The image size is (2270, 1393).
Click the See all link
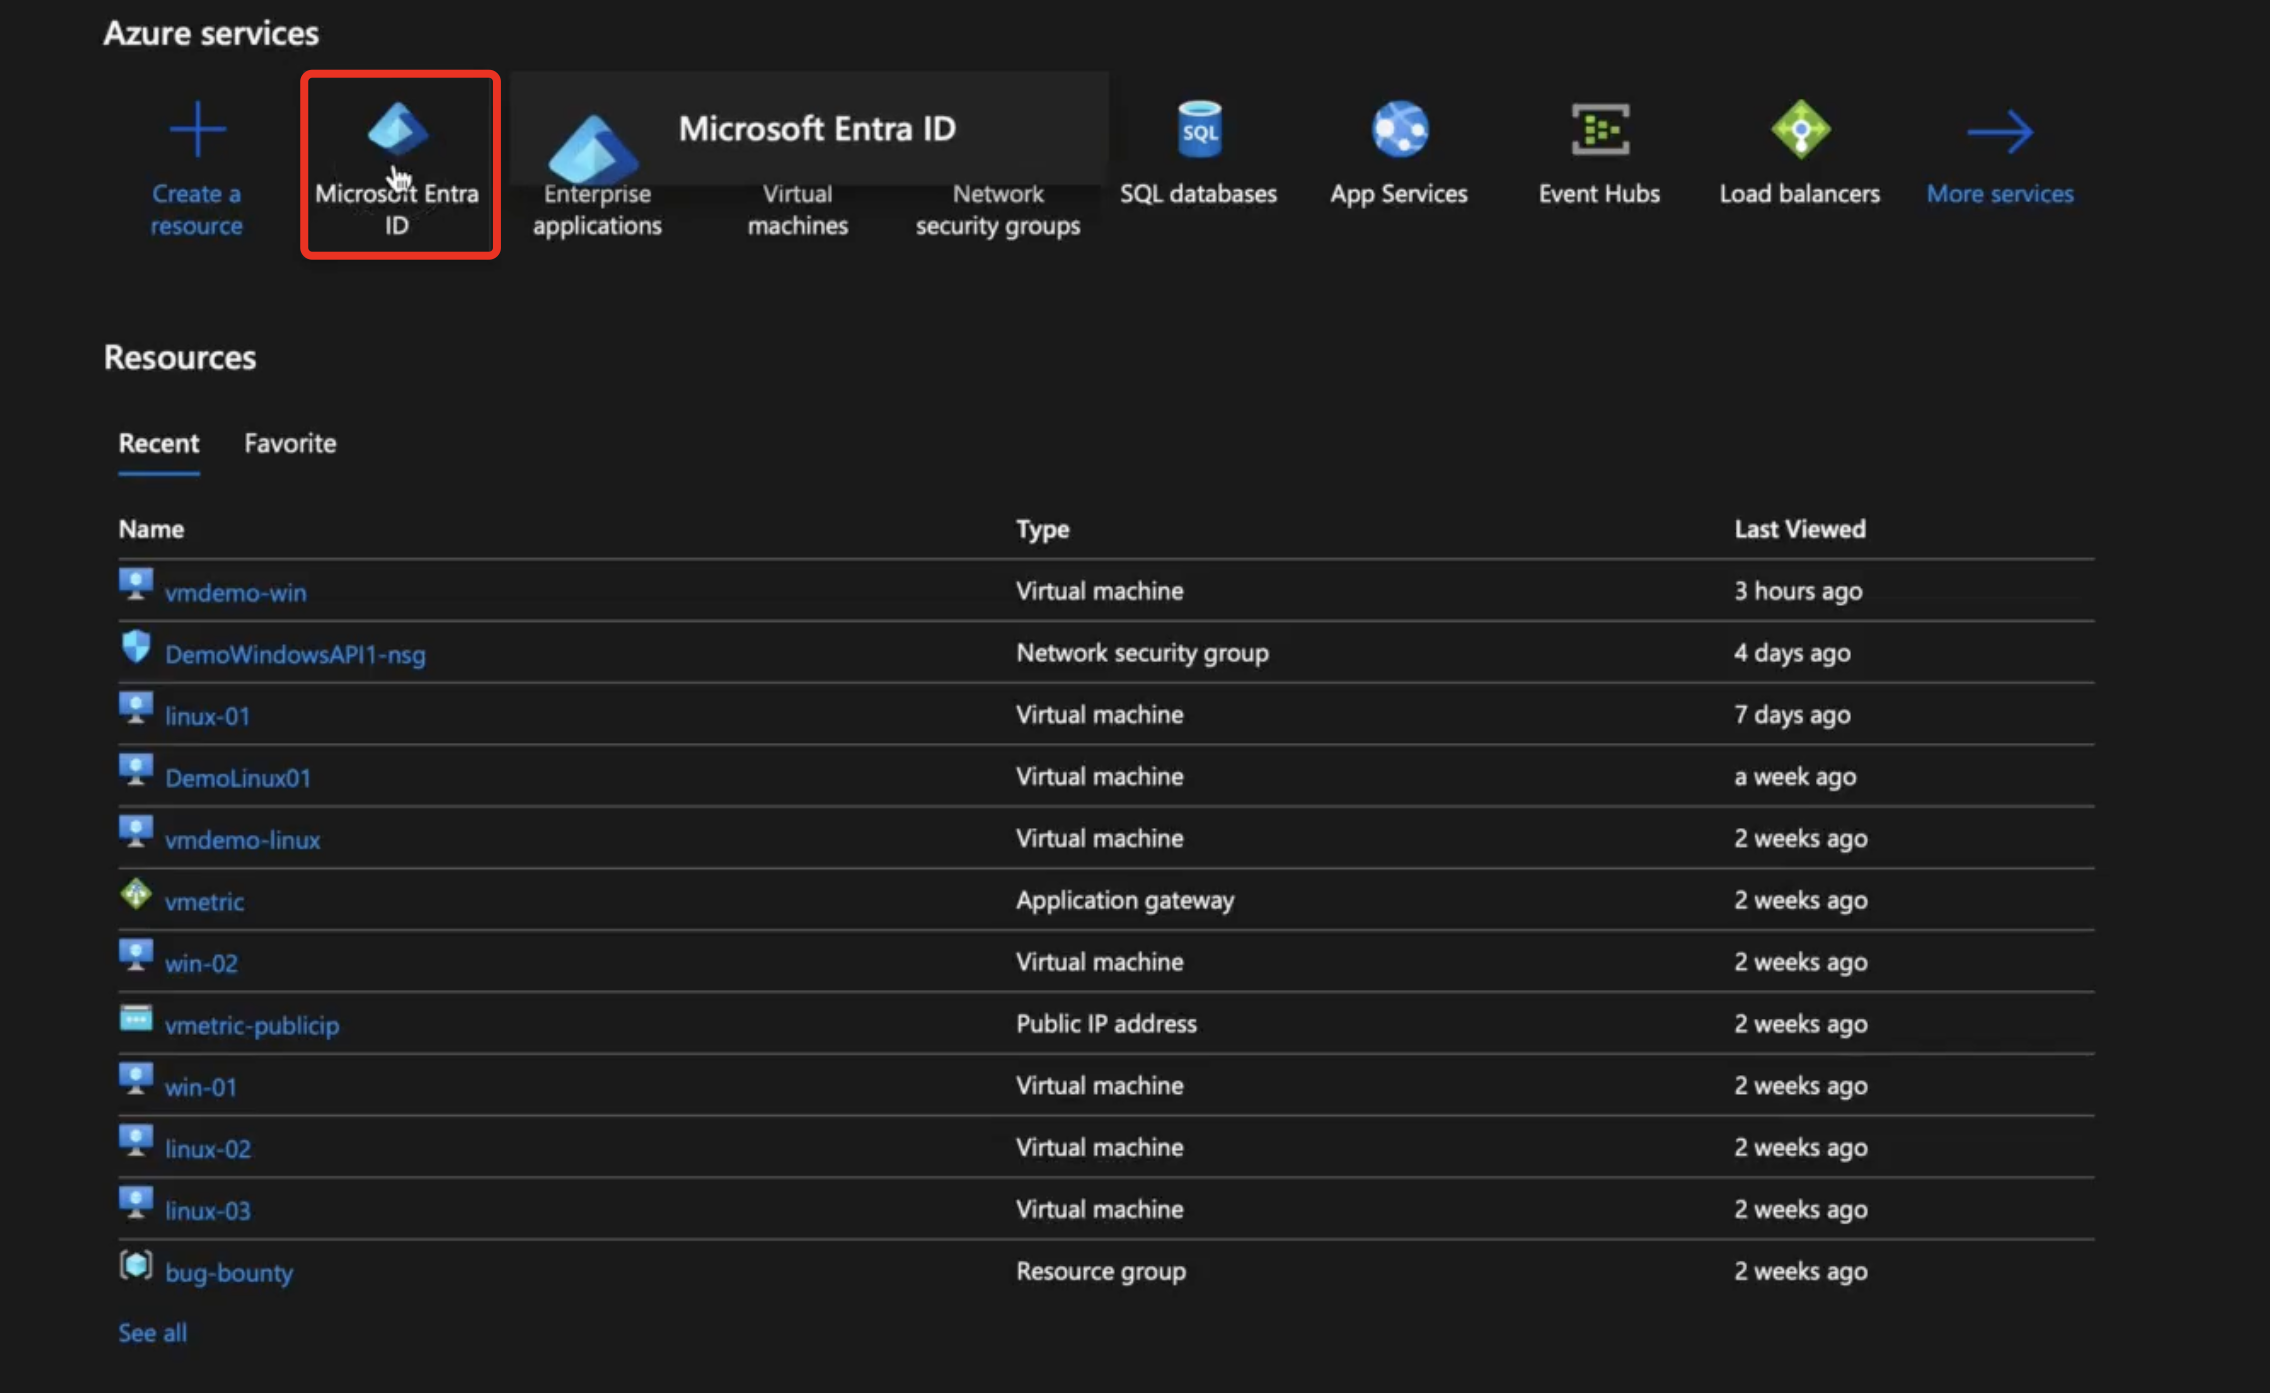tap(153, 1333)
